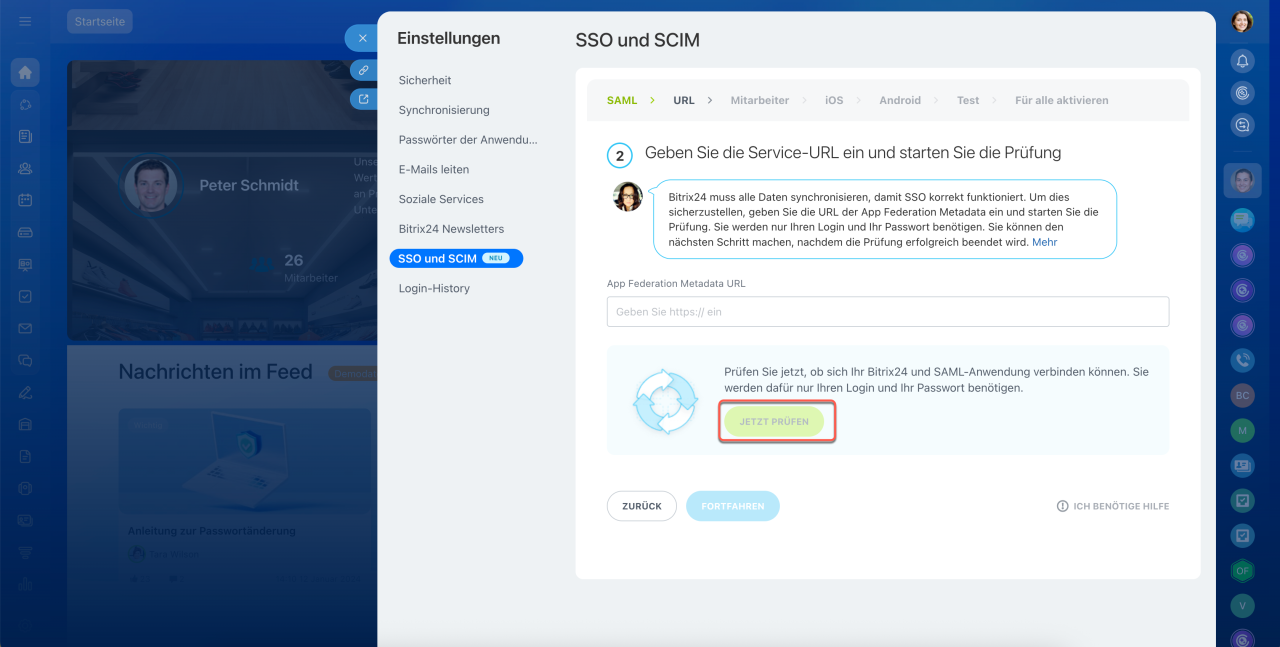Screen dimensions: 1280x647
Task: Select SSO und SCIM menu item
Action: point(456,258)
